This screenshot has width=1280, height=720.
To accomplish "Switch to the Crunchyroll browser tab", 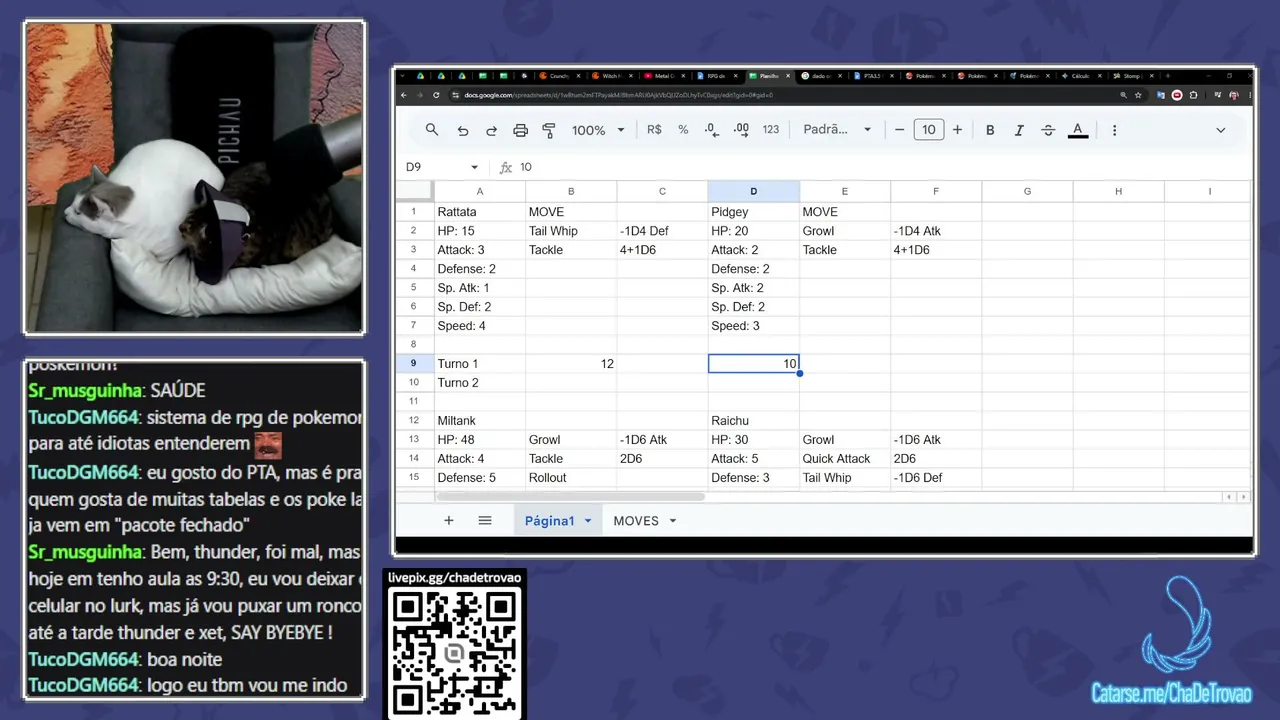I will 558,76.
